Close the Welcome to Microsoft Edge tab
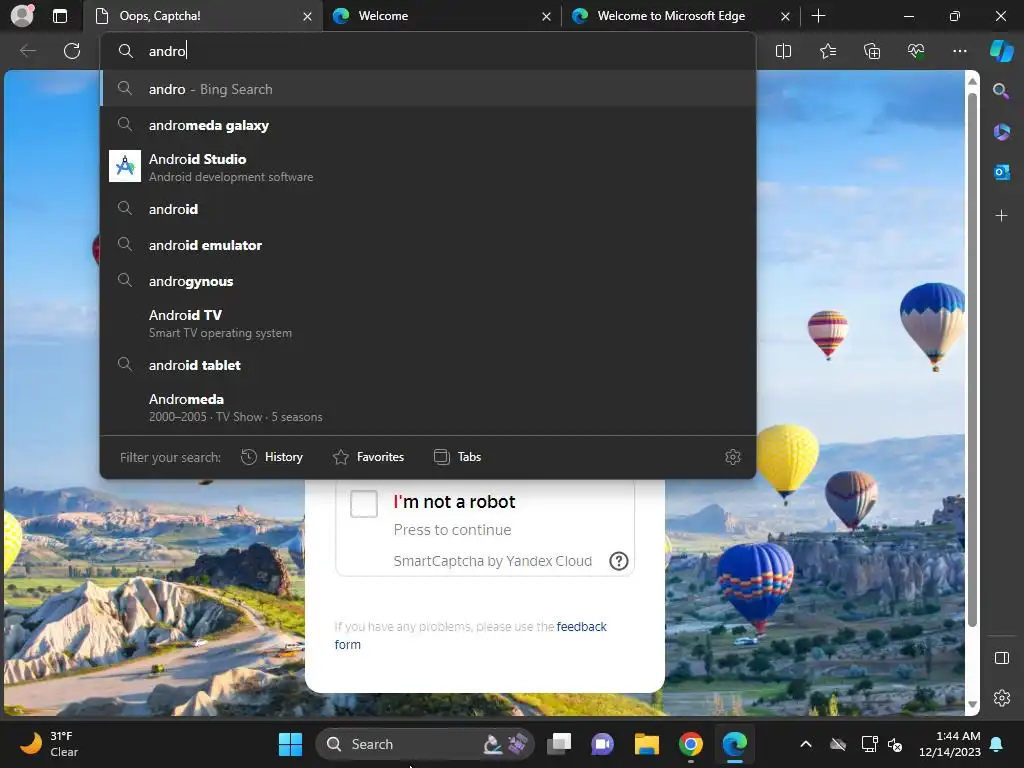1024x768 pixels. [x=785, y=16]
